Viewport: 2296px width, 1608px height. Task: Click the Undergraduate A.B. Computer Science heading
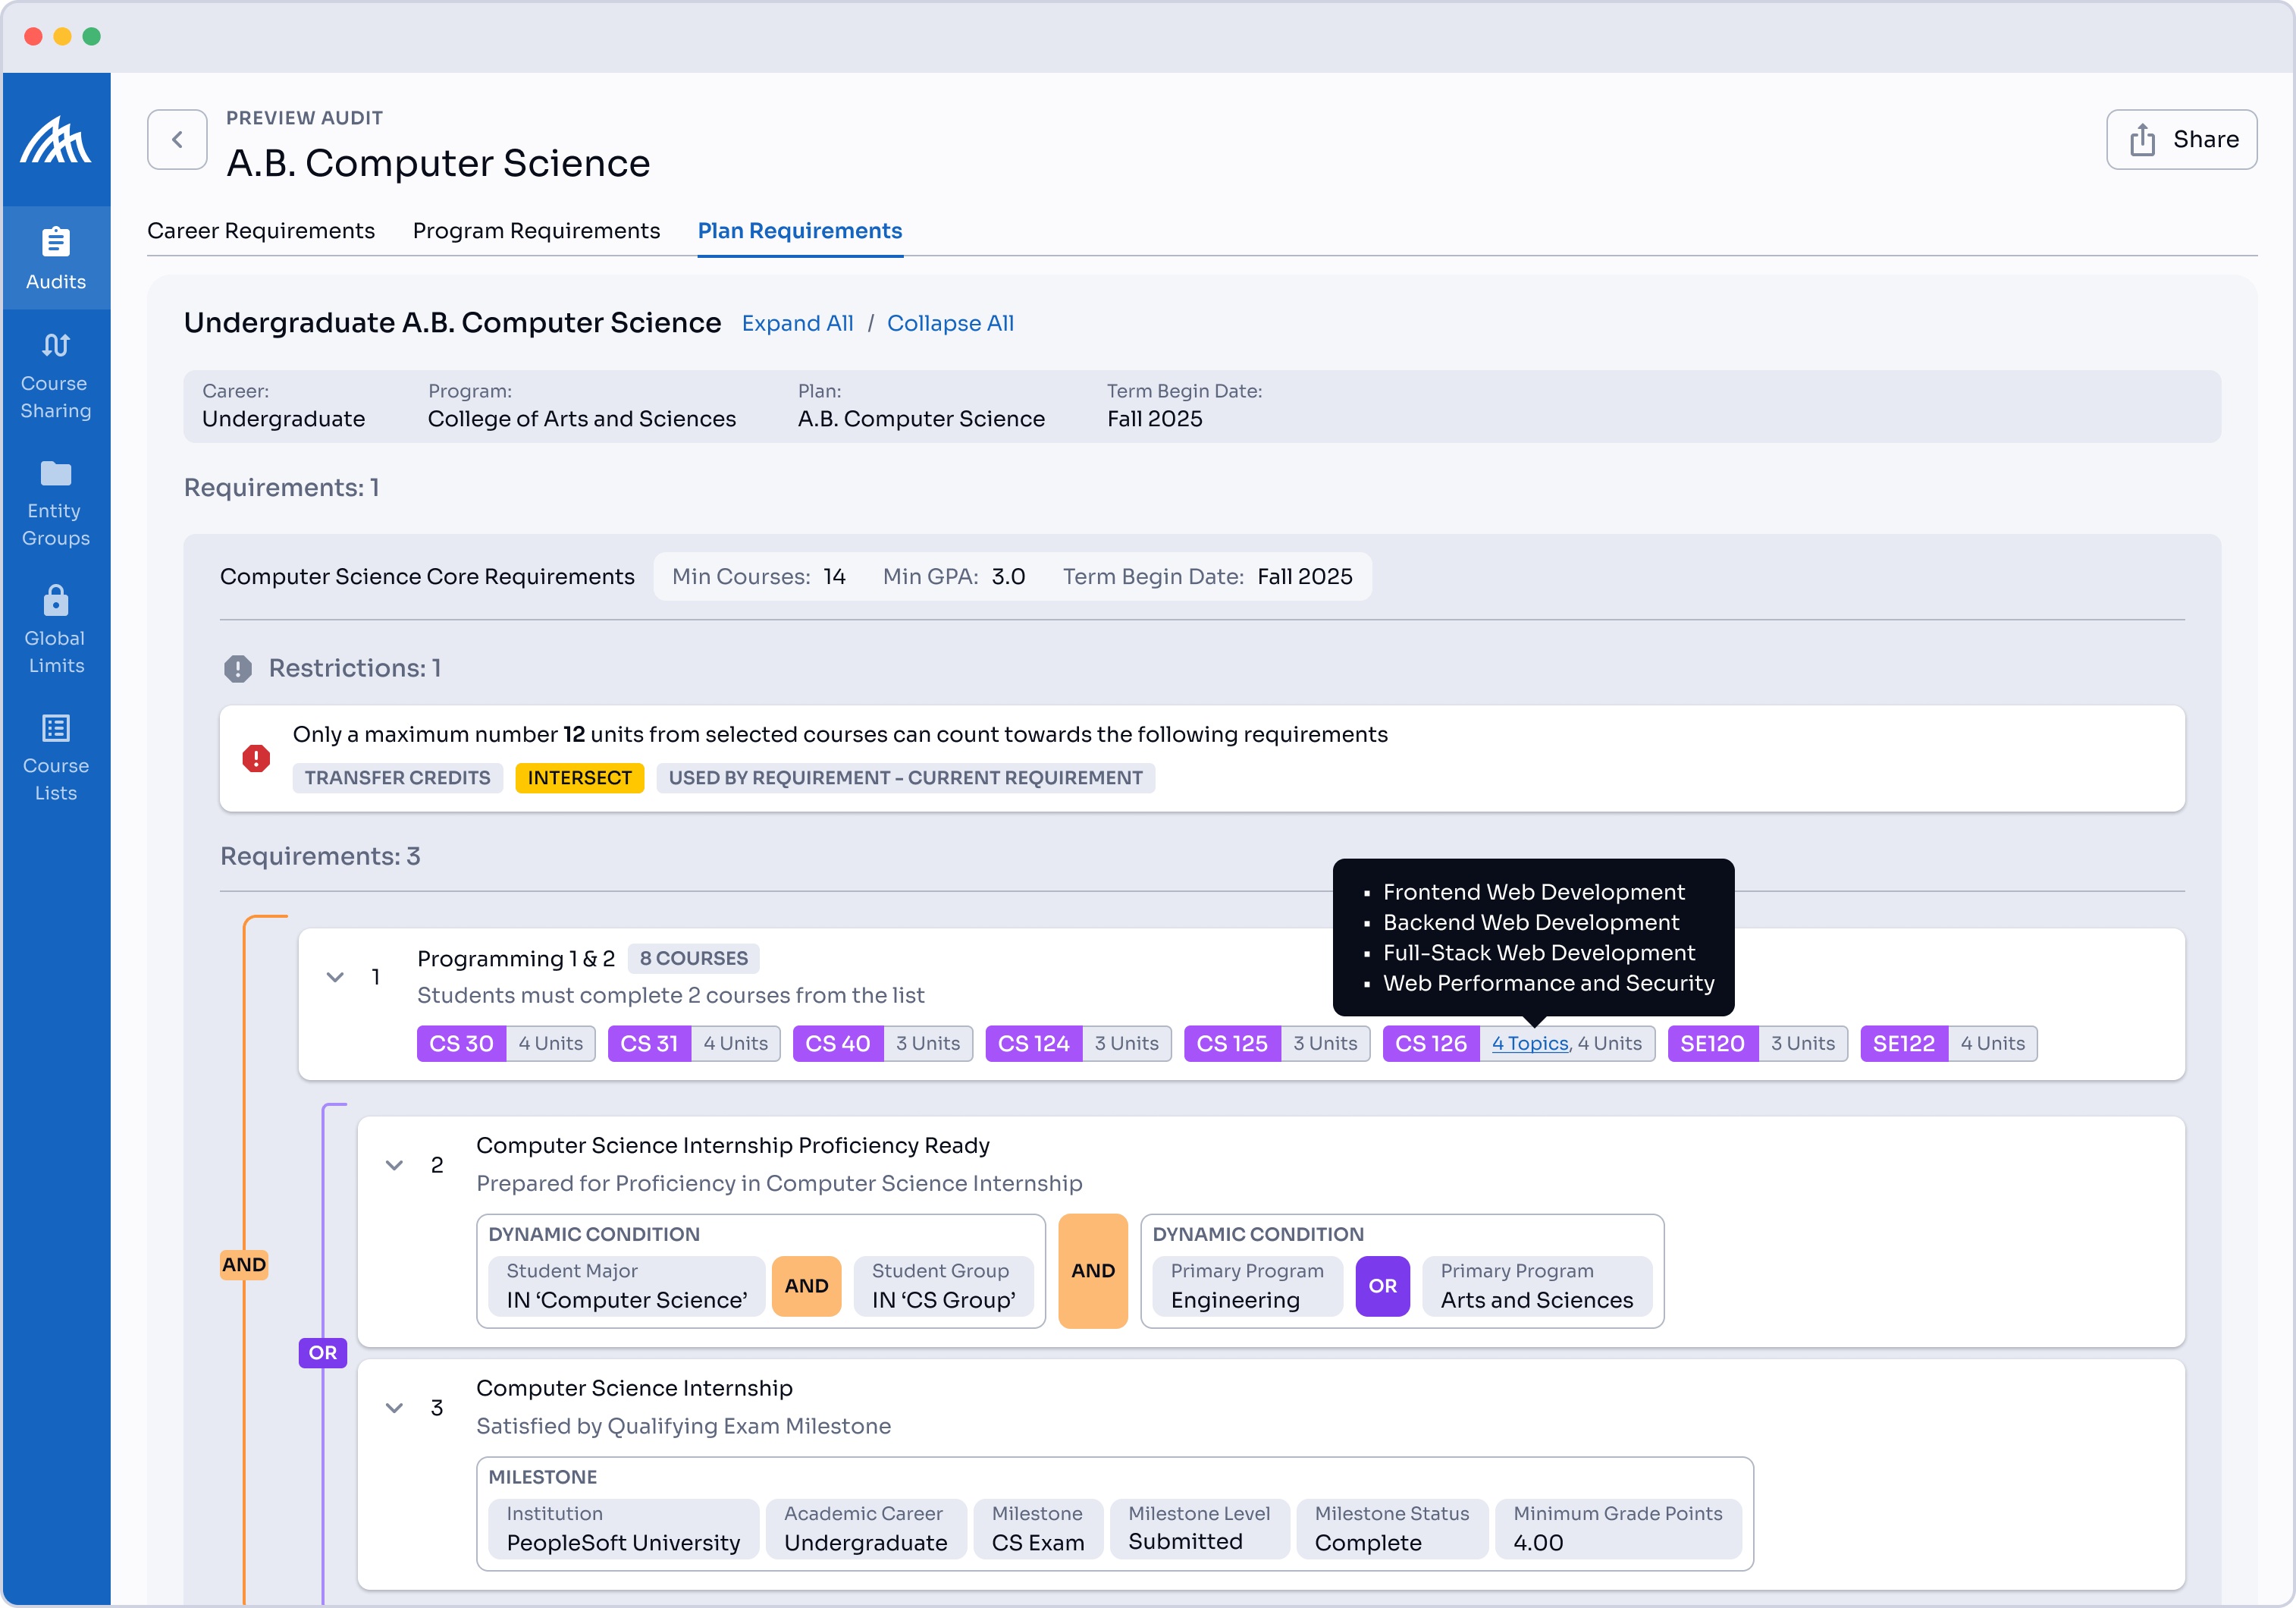point(452,323)
